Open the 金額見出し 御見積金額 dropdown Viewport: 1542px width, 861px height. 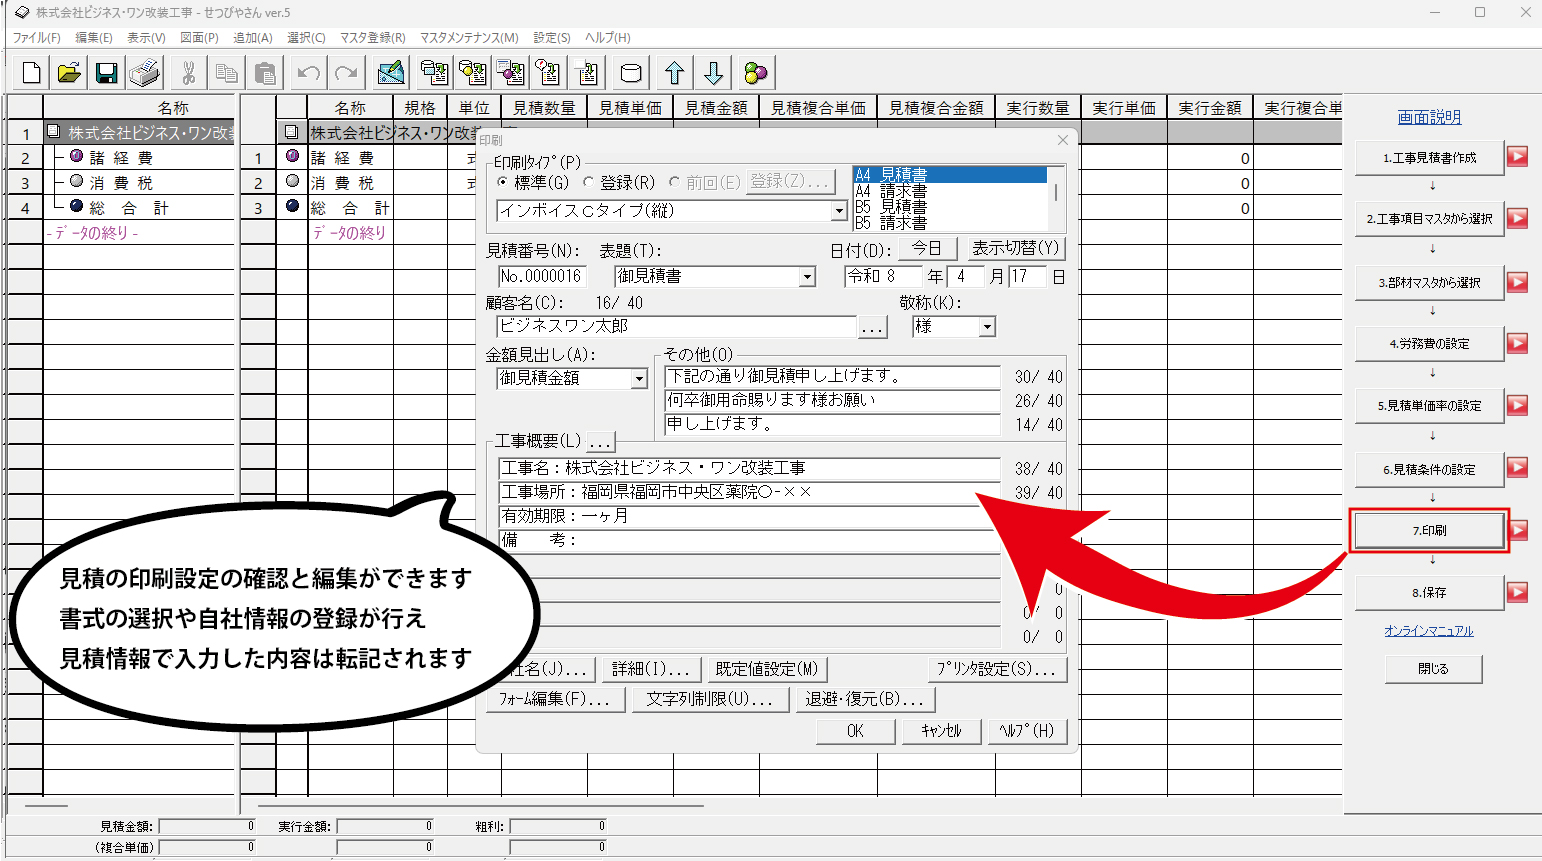point(639,378)
